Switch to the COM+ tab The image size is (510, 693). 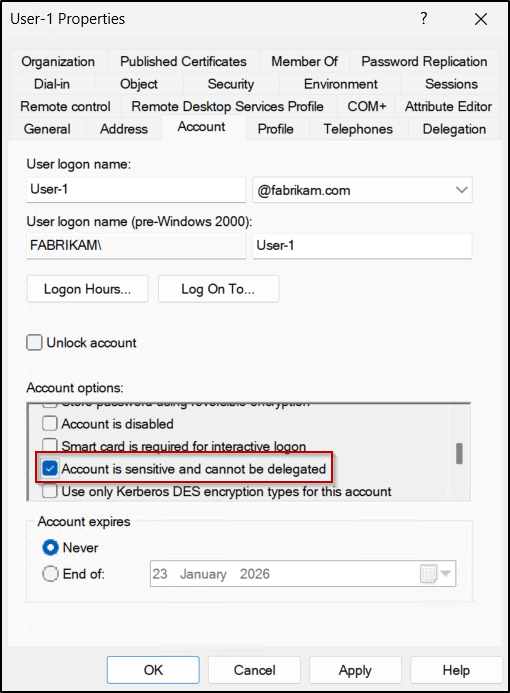pyautogui.click(x=367, y=107)
